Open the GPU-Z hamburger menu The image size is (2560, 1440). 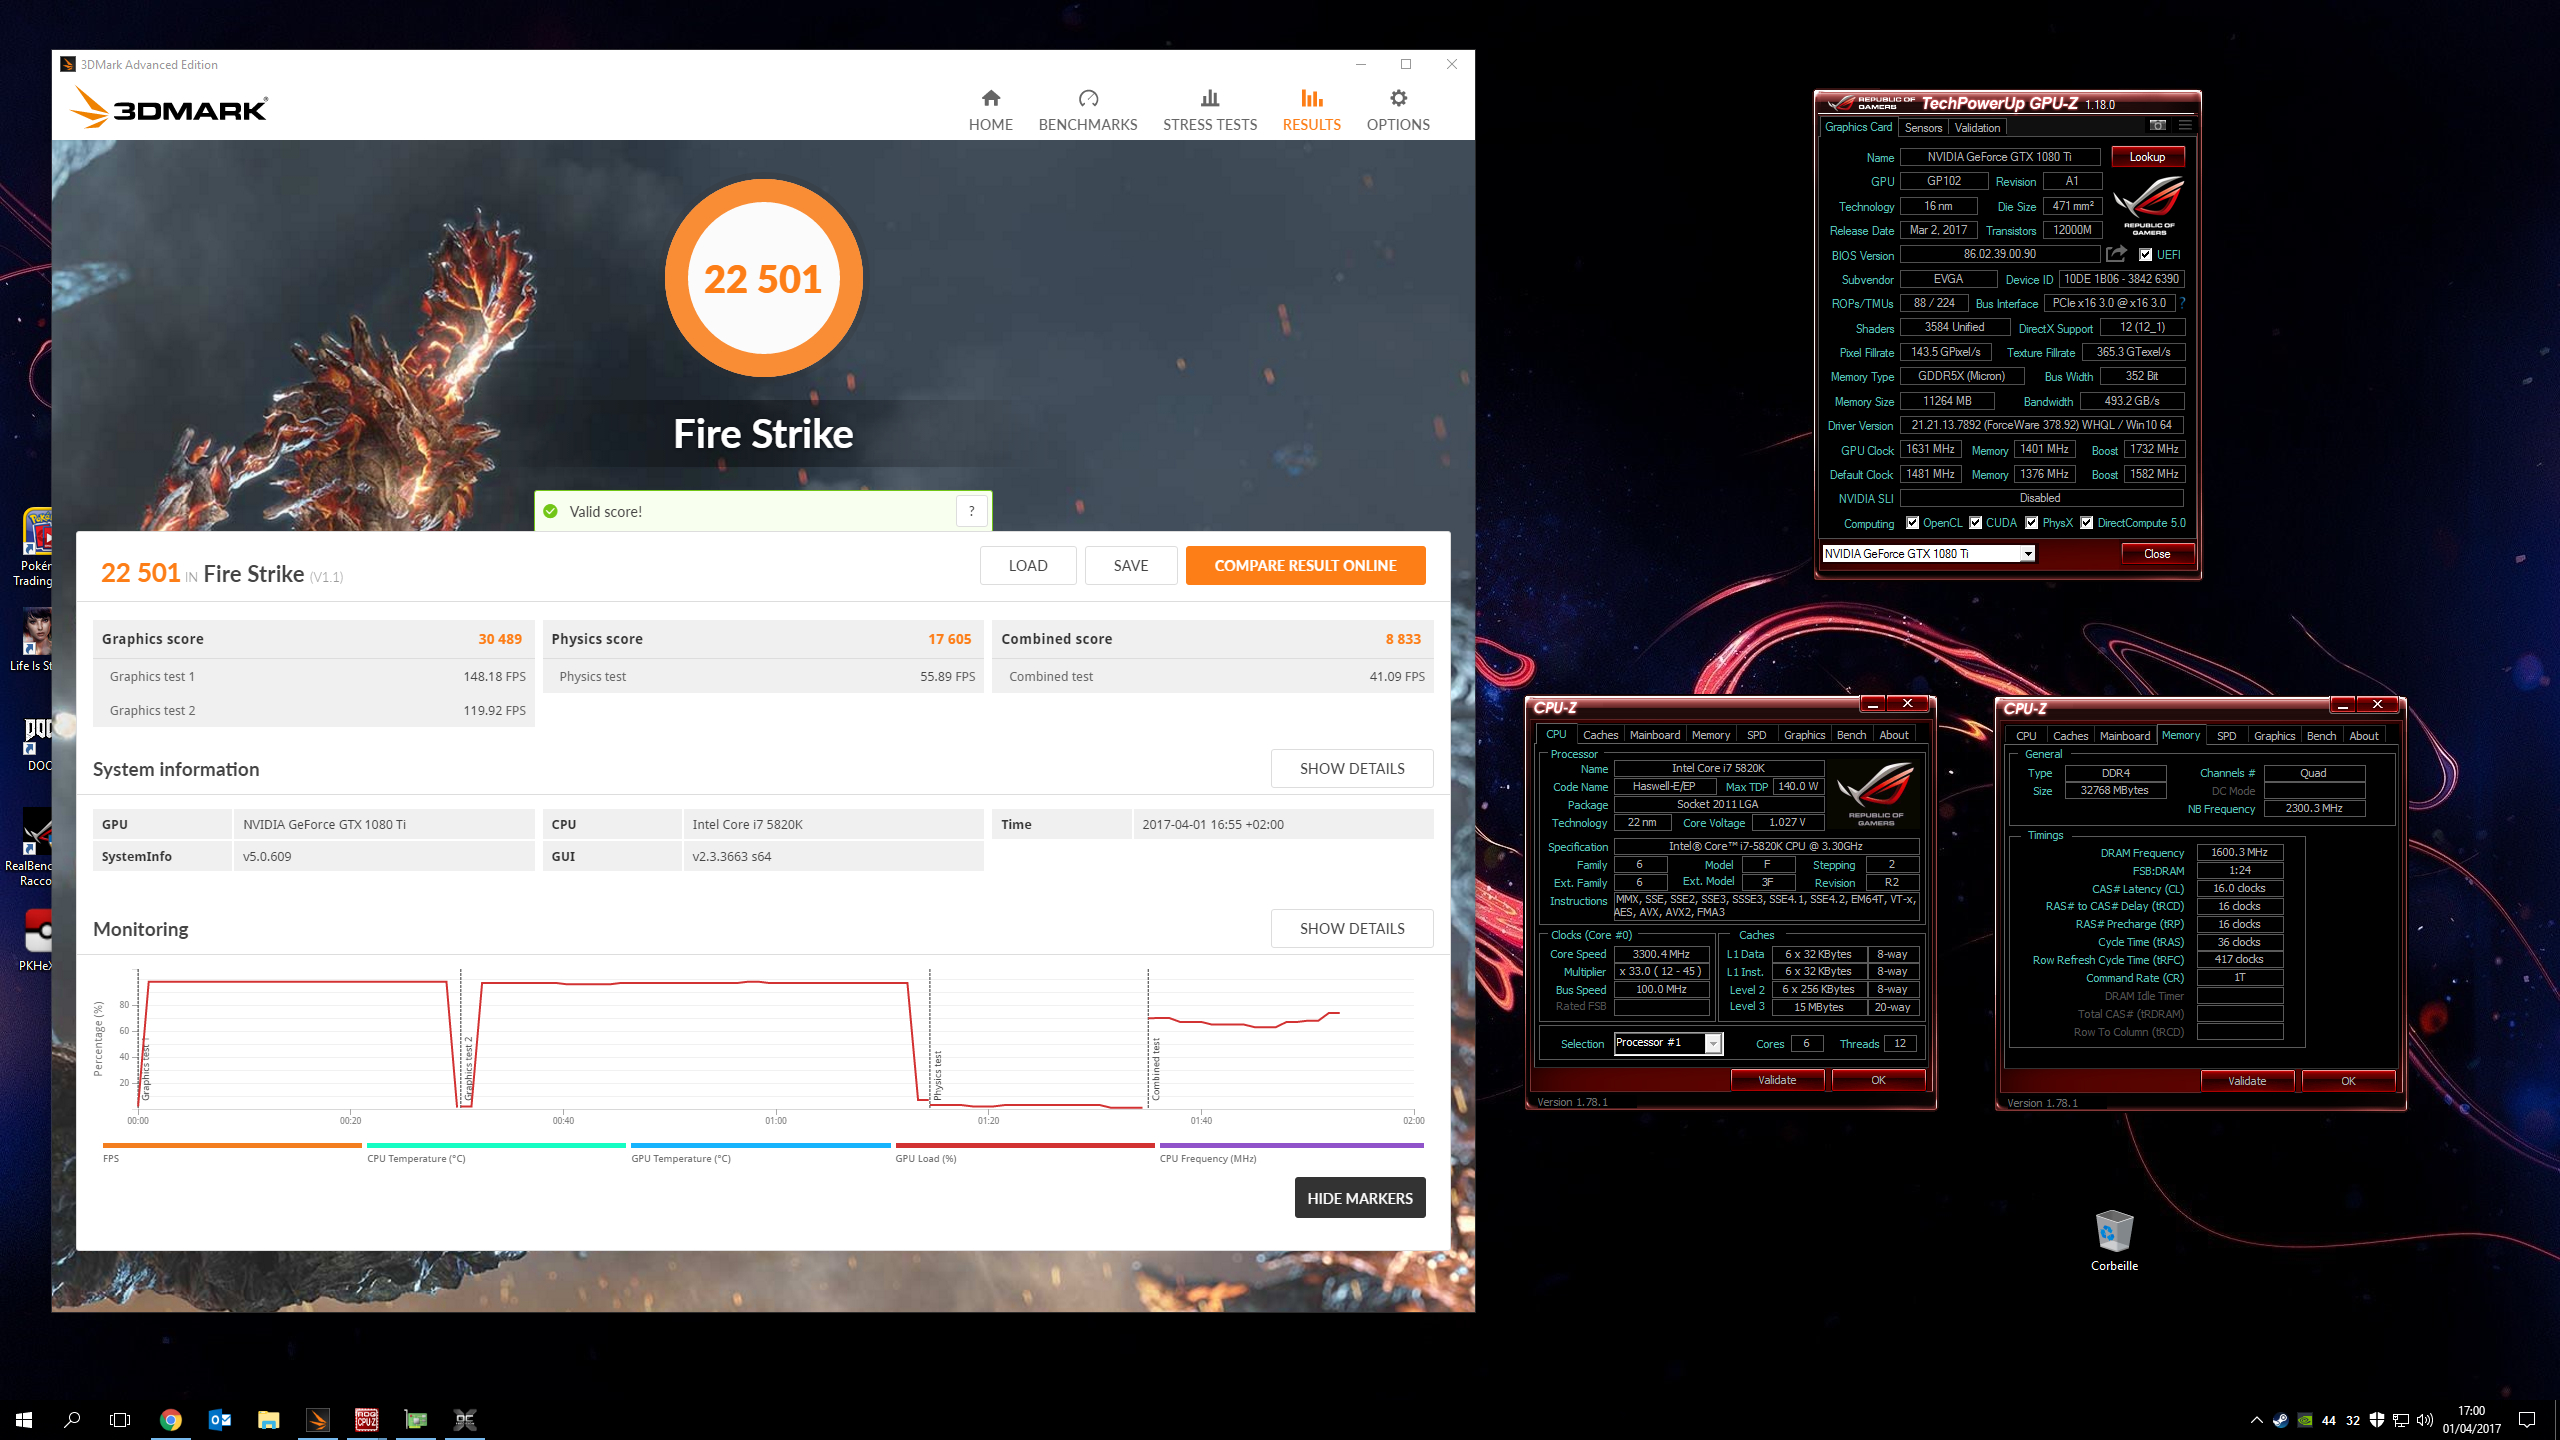tap(2185, 126)
